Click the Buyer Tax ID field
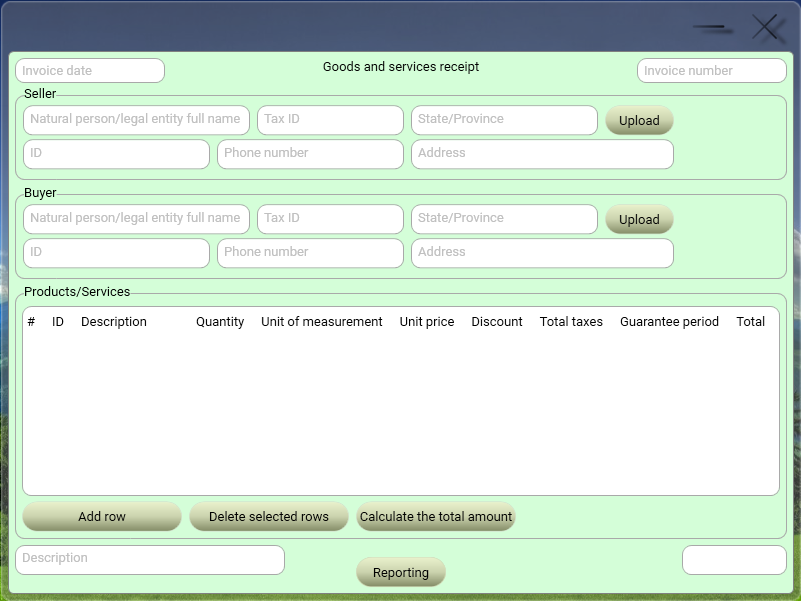The image size is (801, 601). coord(330,219)
